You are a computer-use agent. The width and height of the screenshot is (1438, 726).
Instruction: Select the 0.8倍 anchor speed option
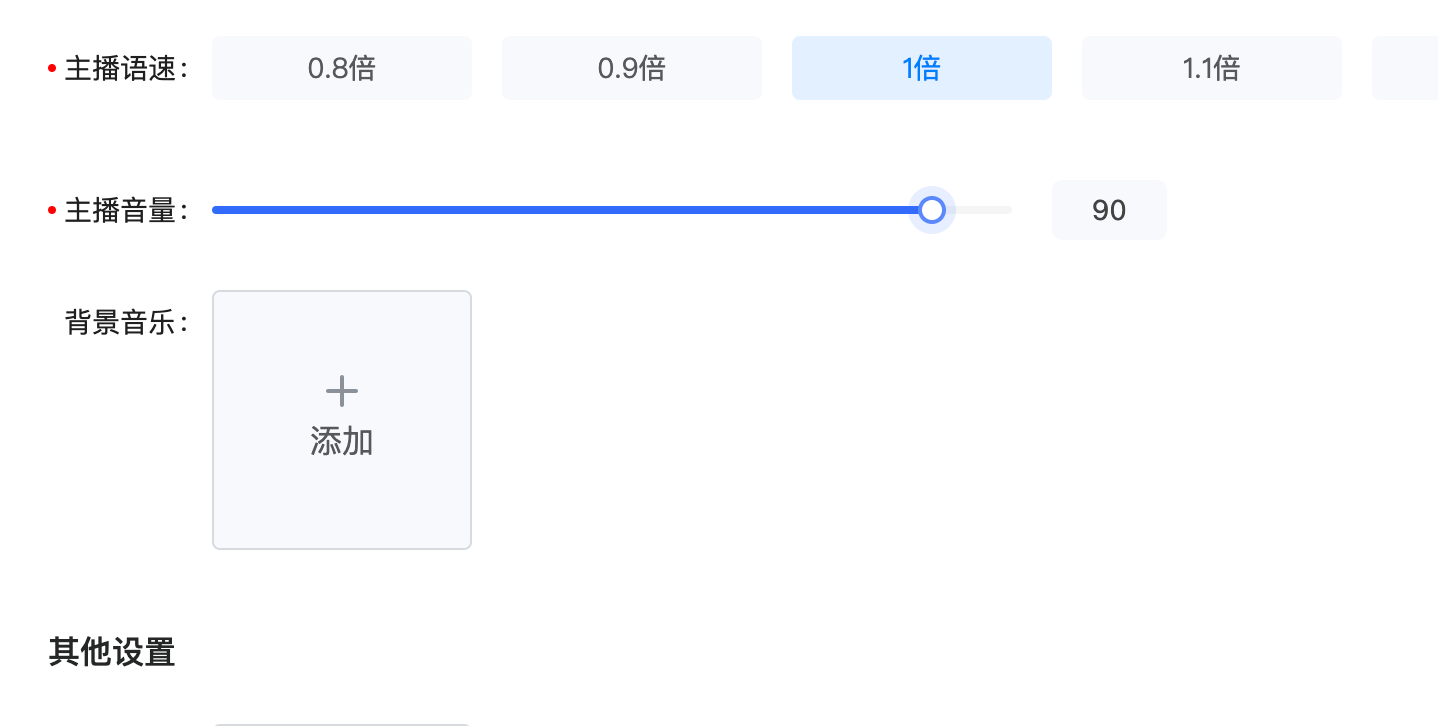[341, 68]
